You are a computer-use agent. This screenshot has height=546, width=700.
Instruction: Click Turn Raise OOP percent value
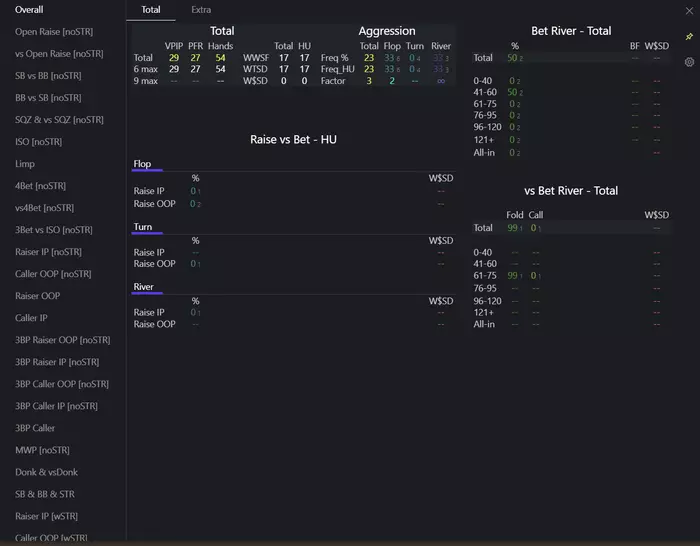[x=193, y=264]
